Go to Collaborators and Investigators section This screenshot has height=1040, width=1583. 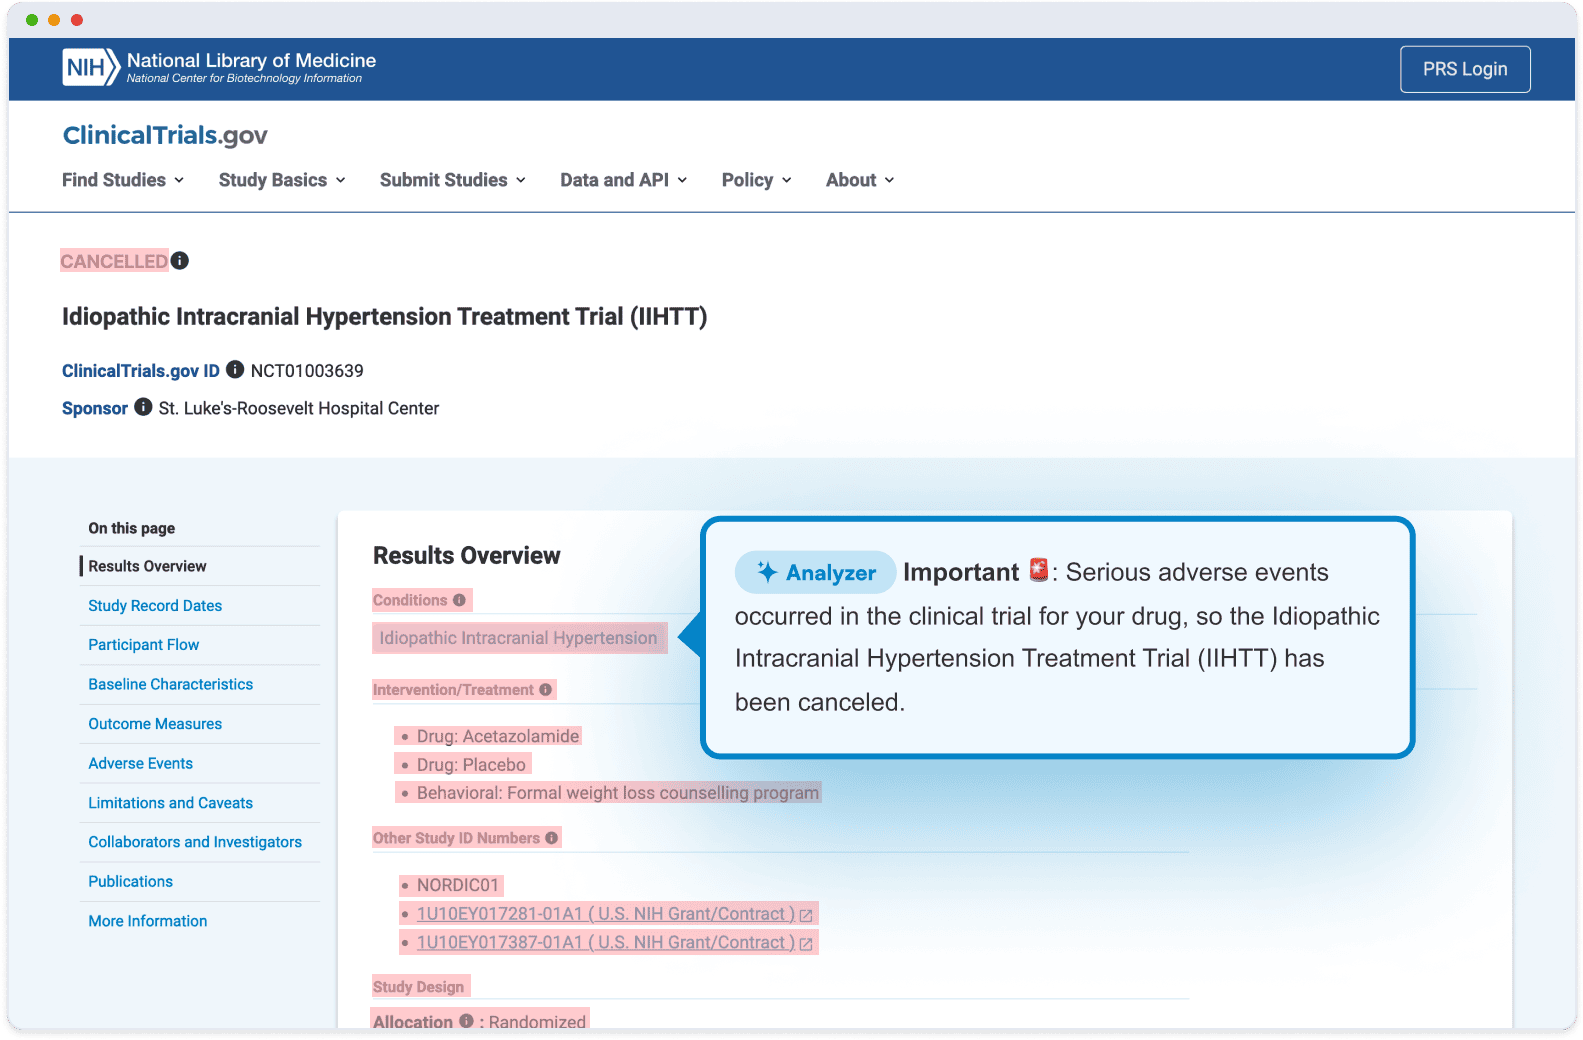pyautogui.click(x=195, y=842)
